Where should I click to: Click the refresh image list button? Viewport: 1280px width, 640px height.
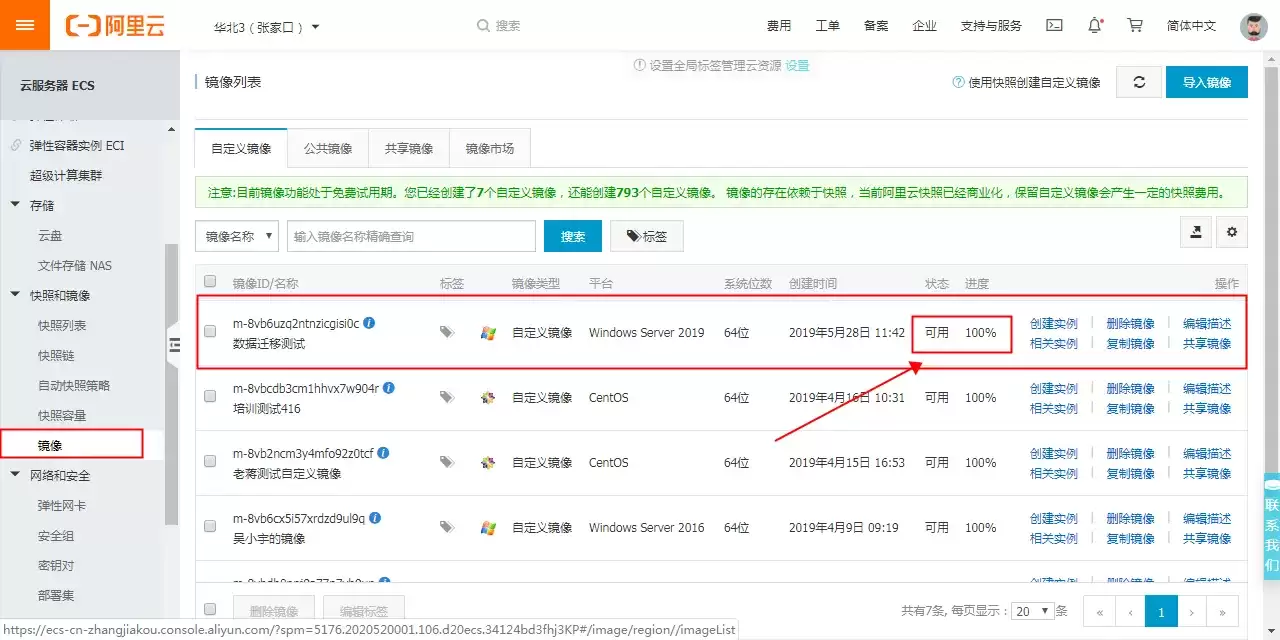click(x=1139, y=82)
